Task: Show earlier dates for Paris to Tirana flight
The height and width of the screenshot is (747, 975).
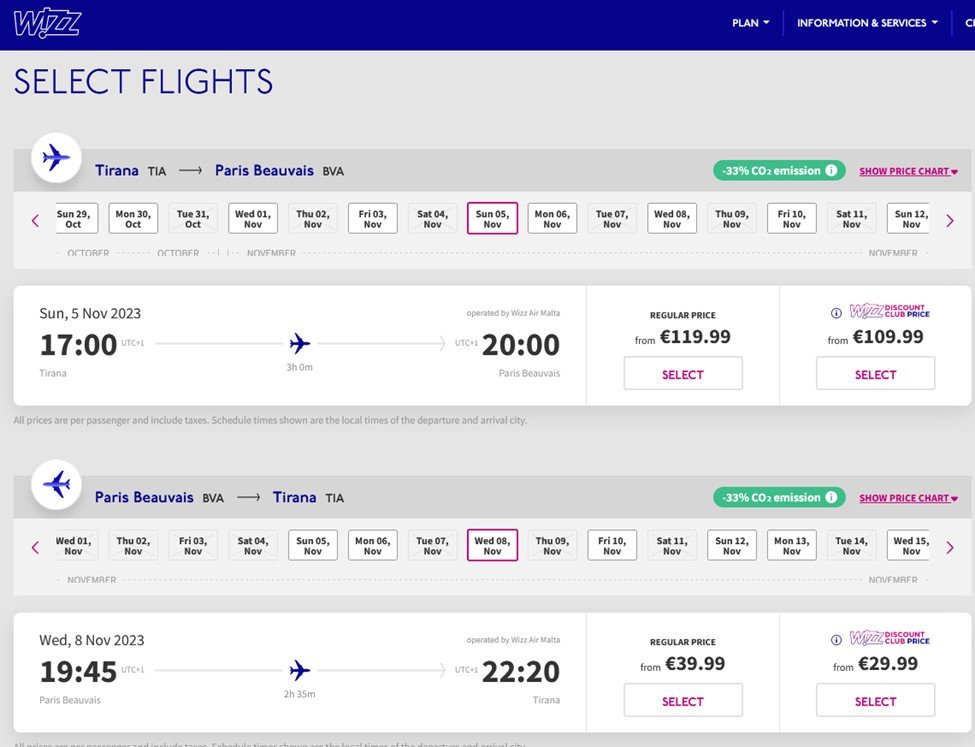Action: pyautogui.click(x=35, y=547)
